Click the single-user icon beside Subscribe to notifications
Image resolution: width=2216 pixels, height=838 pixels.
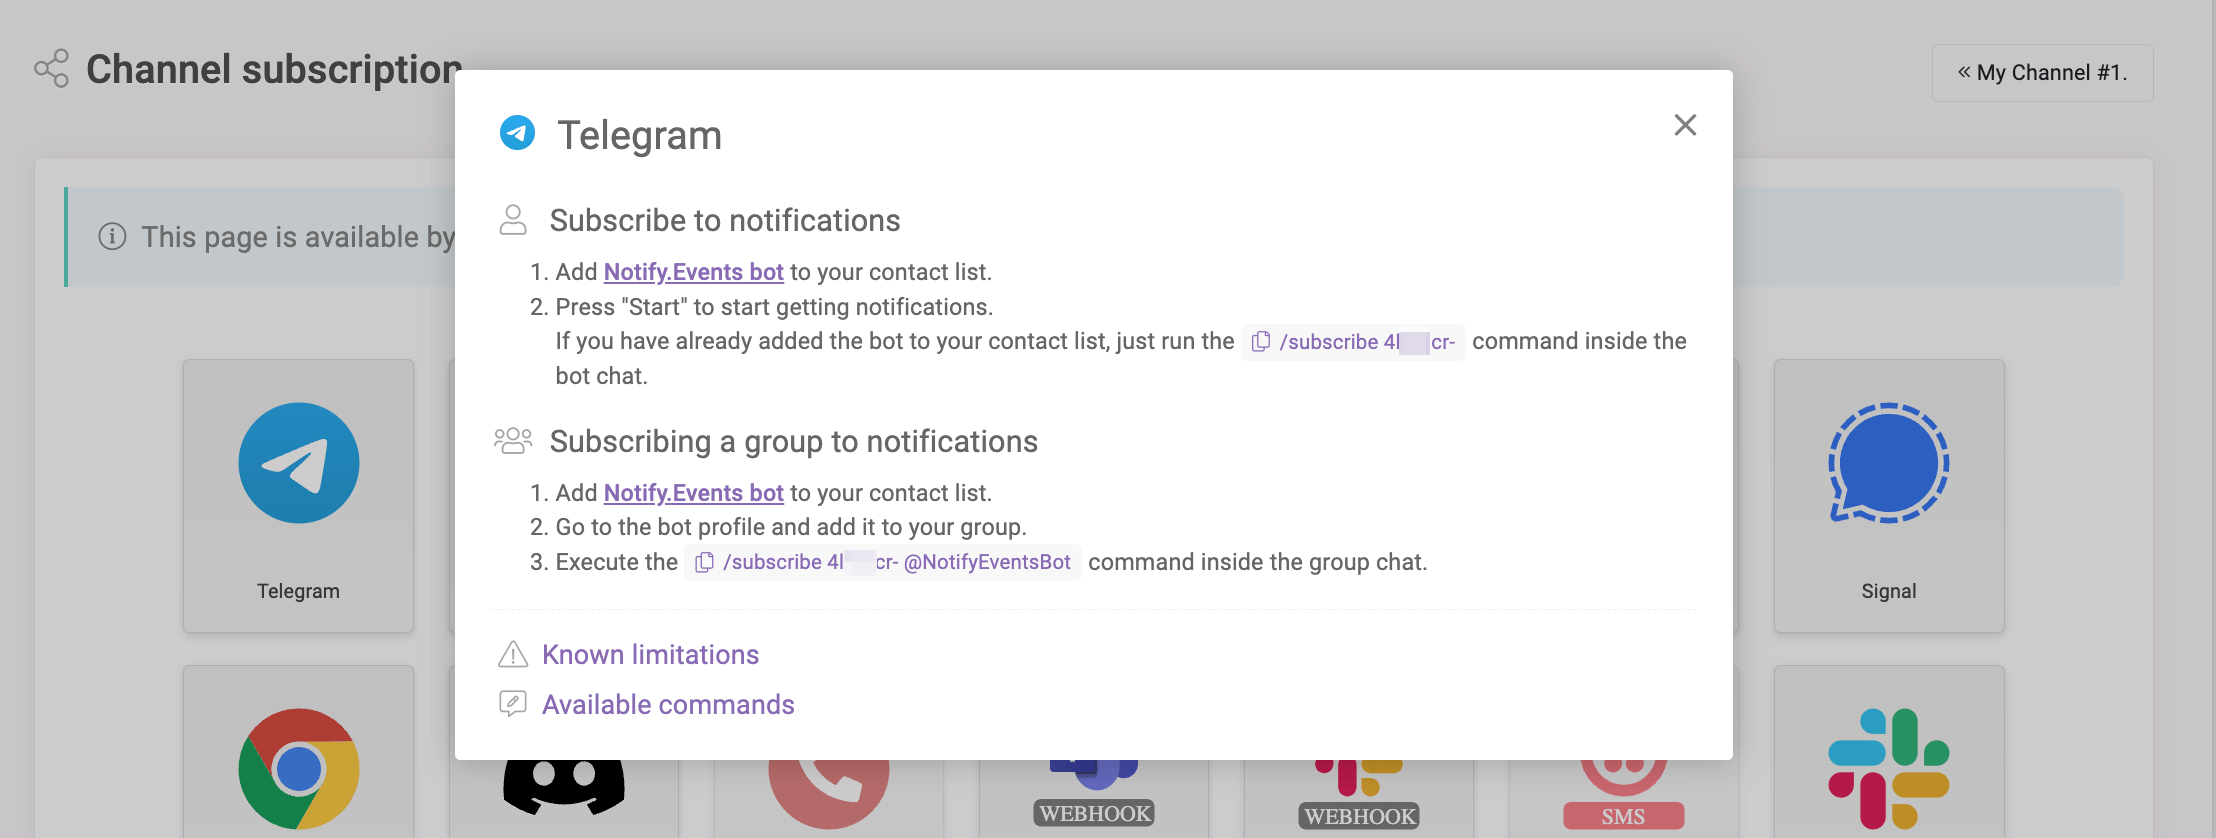513,220
